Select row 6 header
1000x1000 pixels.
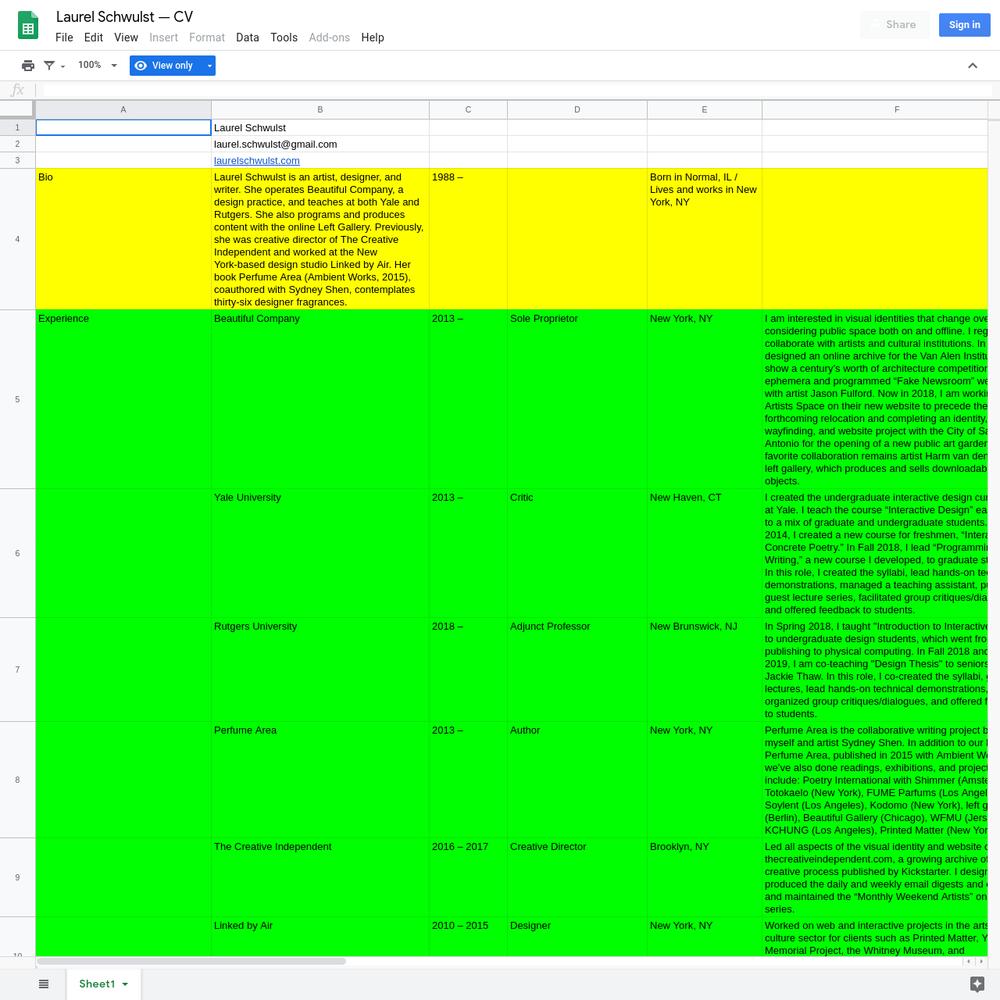coord(17,553)
